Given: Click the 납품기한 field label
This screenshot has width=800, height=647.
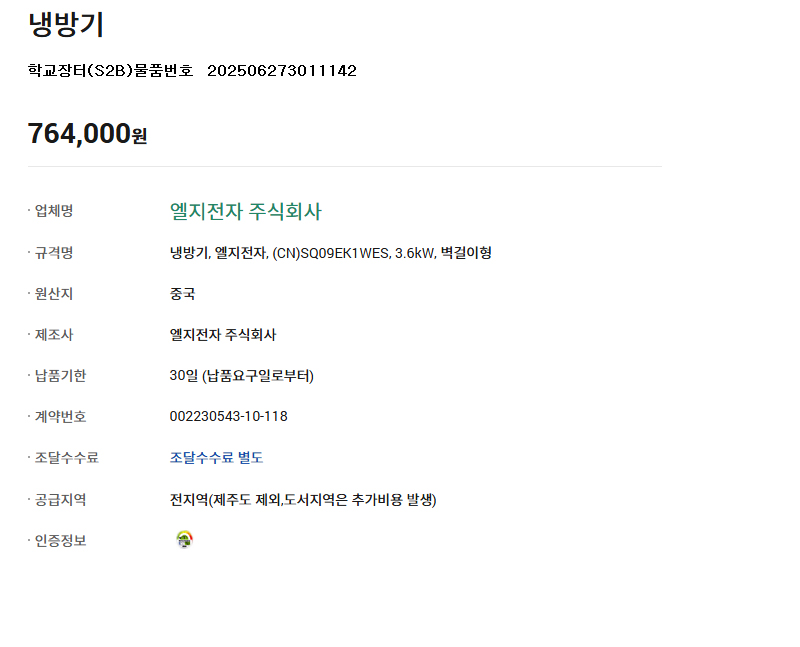Looking at the screenshot, I should [60, 376].
